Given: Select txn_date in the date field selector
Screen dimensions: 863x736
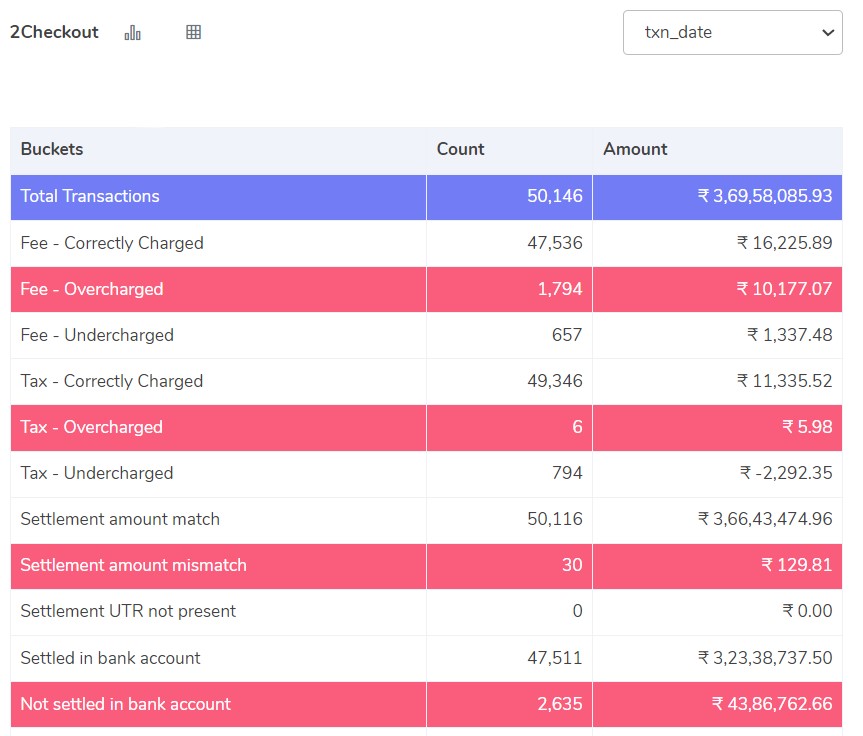Looking at the screenshot, I should point(732,33).
